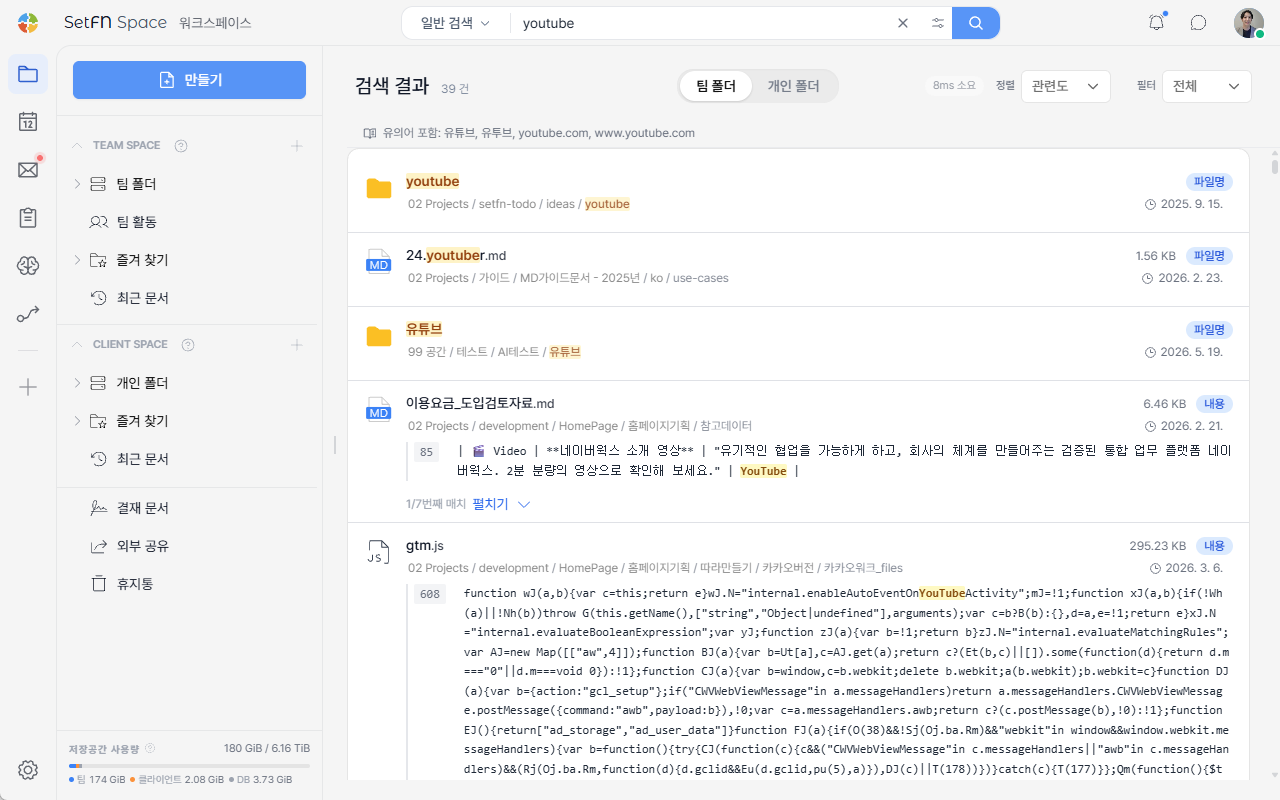Image resolution: width=1280 pixels, height=800 pixels.
Task: Open the gtm.js result
Action: [x=425, y=546]
